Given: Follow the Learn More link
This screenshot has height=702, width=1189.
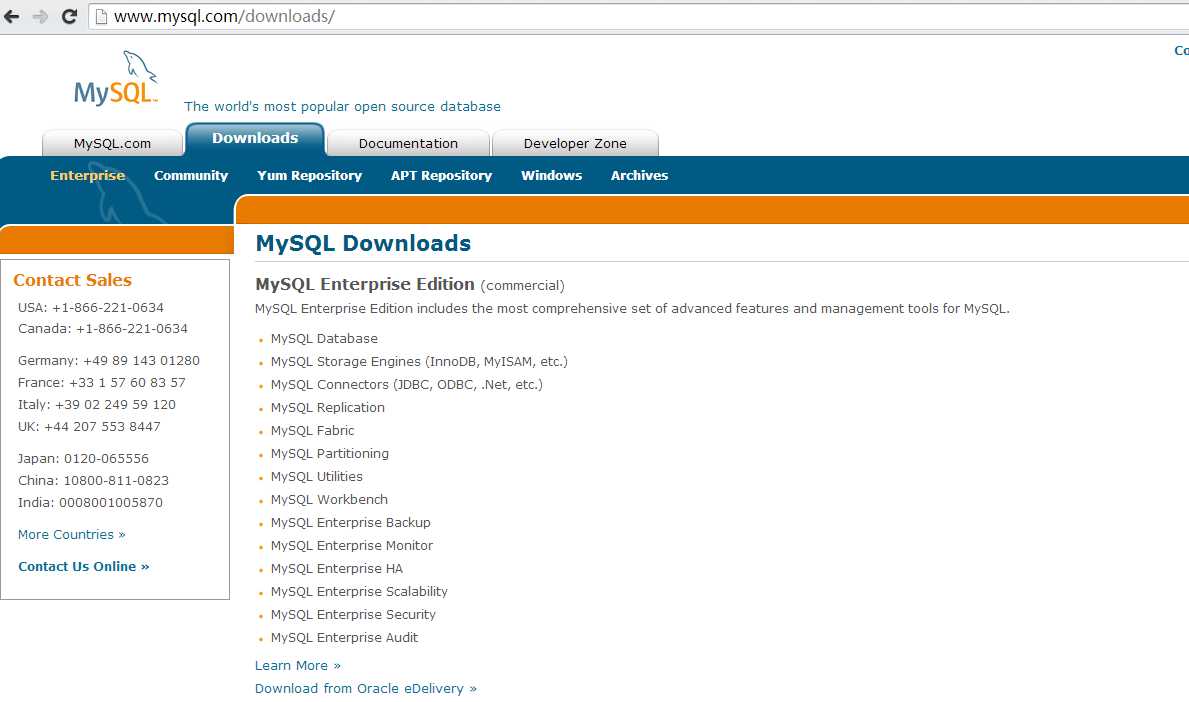Looking at the screenshot, I should click(x=297, y=666).
